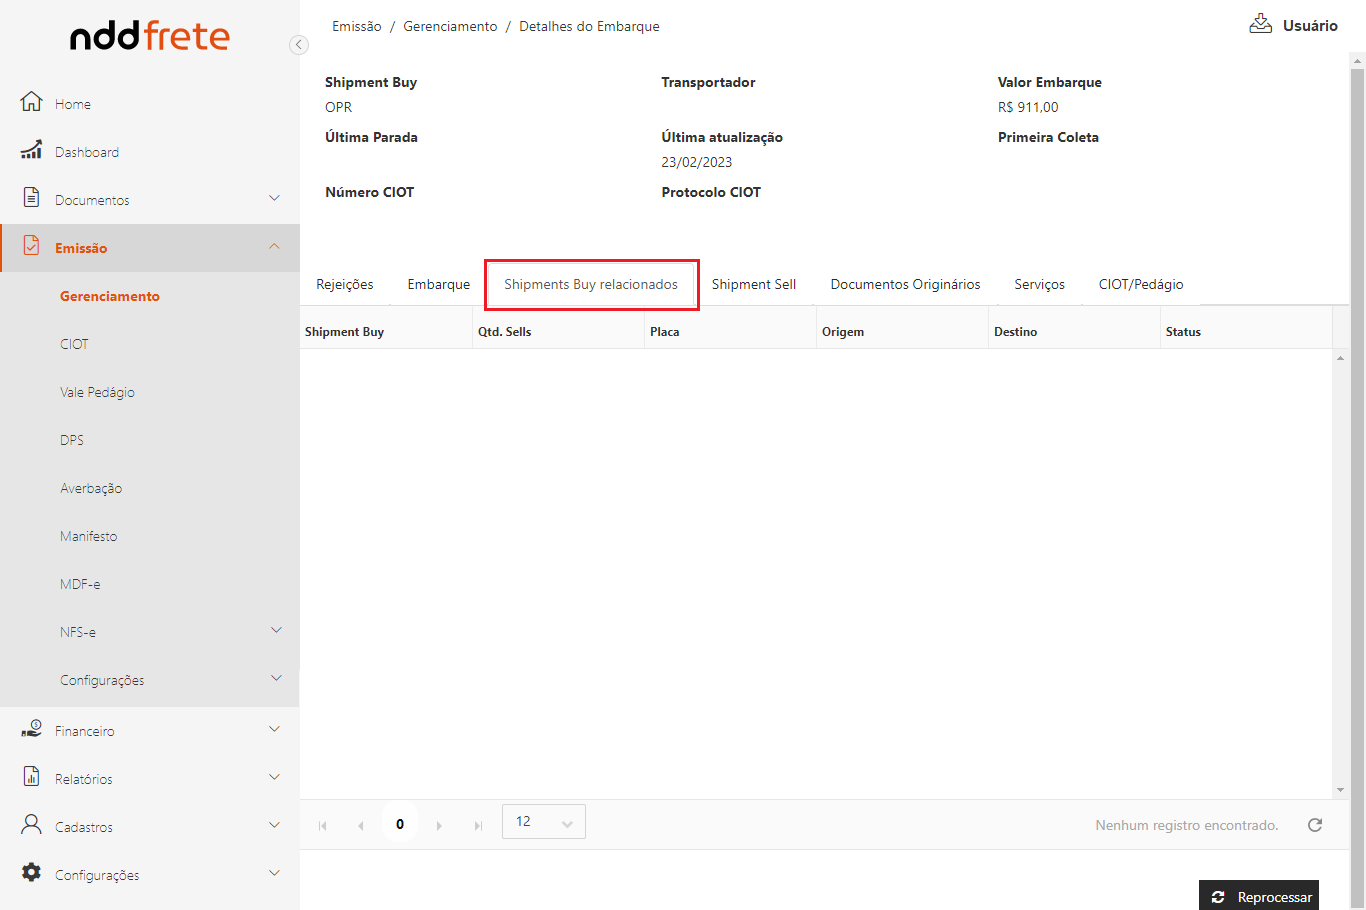Image resolution: width=1366 pixels, height=910 pixels.
Task: Open the CIOT/Pedágio tab
Action: tap(1140, 285)
